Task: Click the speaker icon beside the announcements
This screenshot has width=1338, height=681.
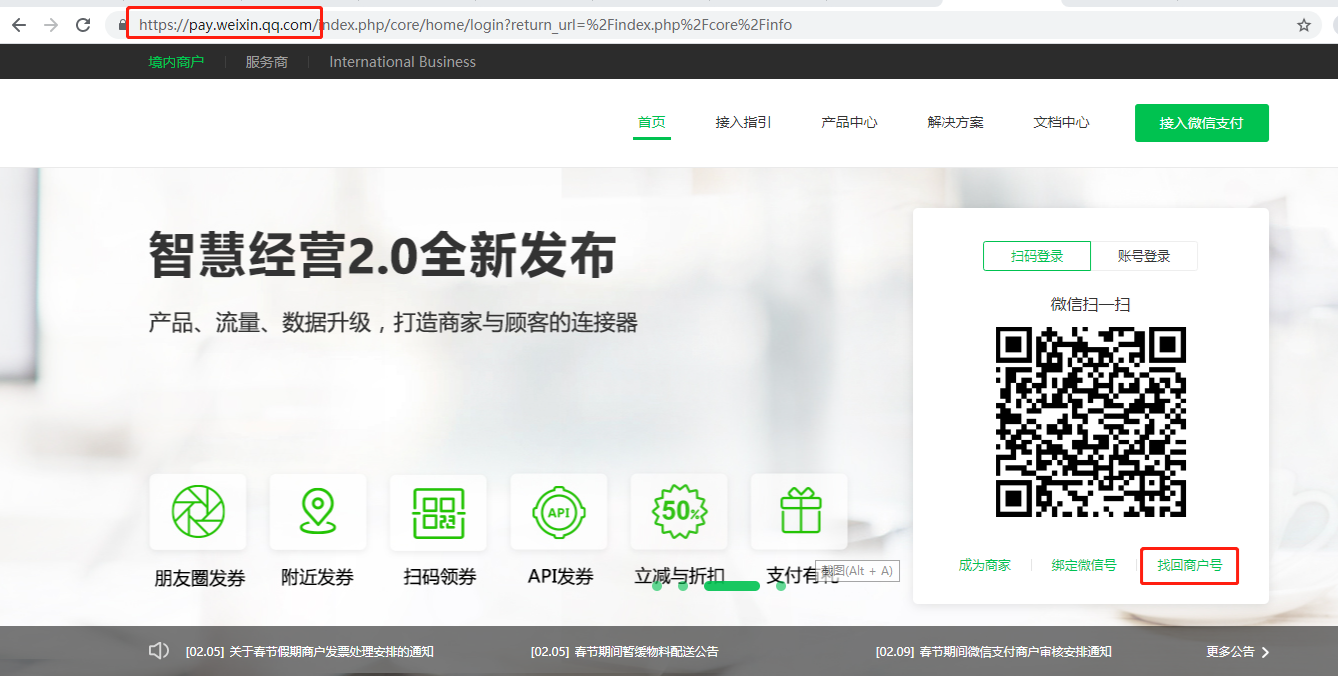Action: [x=159, y=651]
